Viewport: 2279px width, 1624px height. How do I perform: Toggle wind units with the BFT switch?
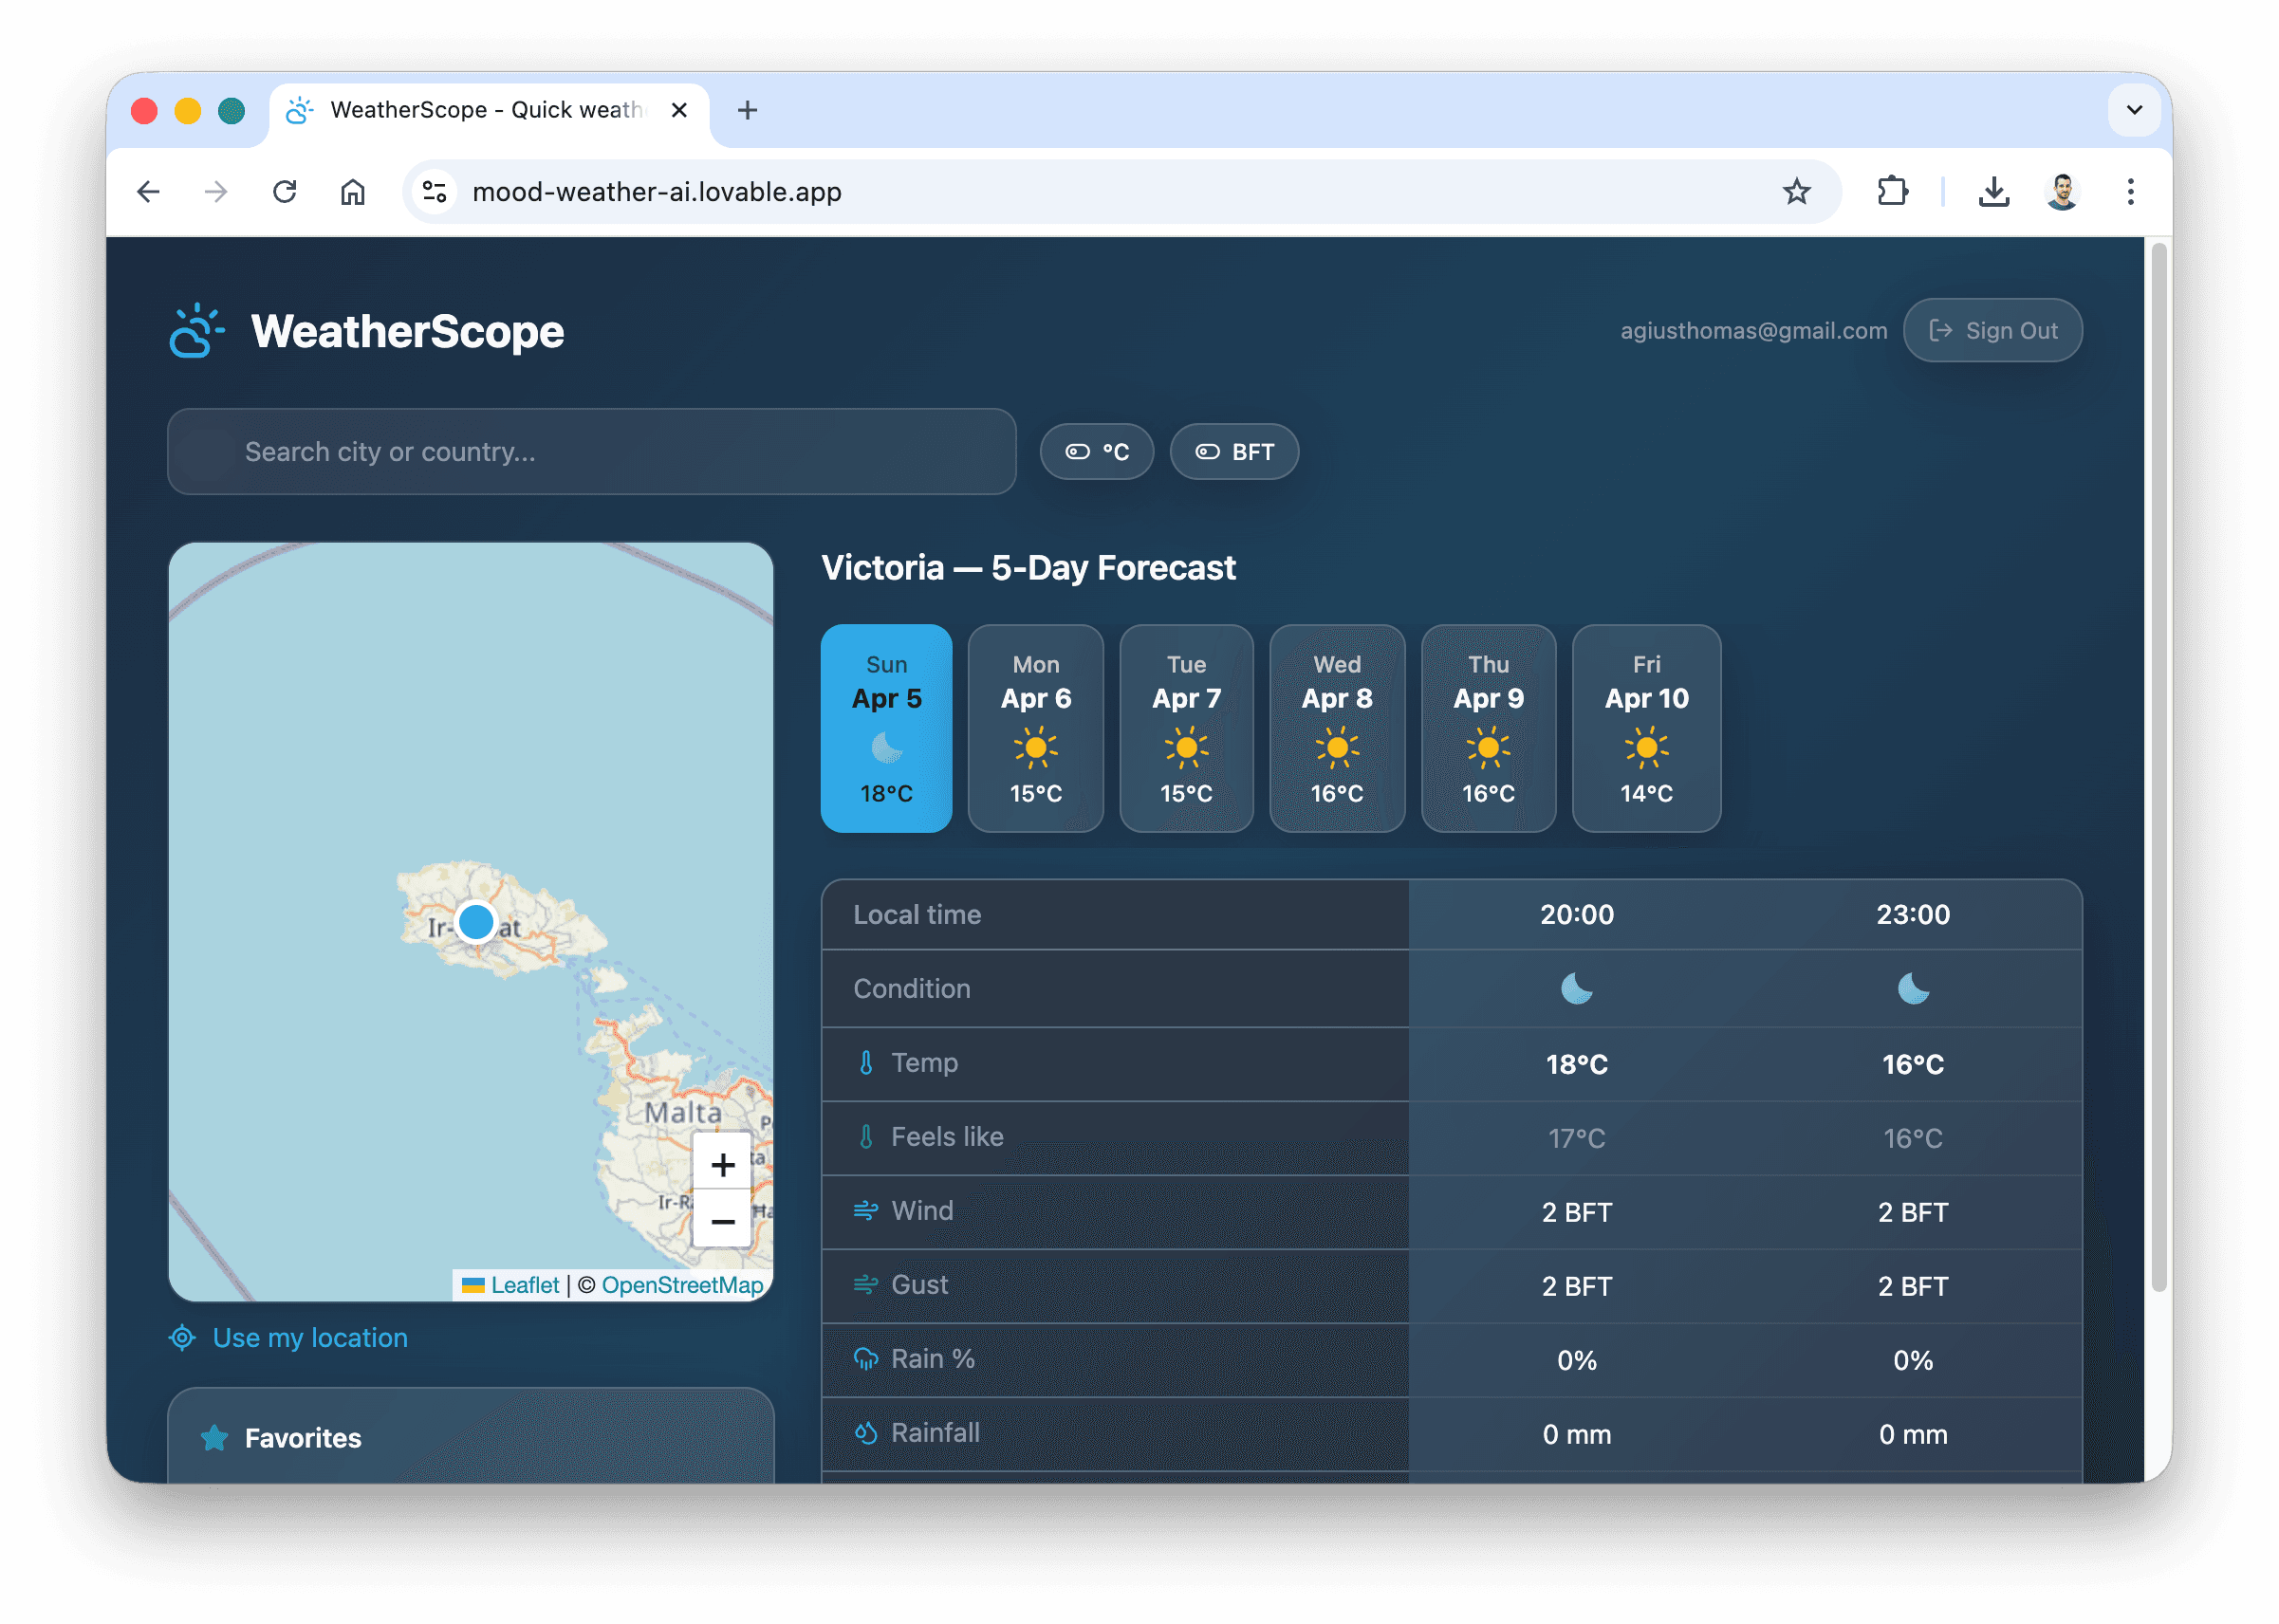tap(1233, 451)
